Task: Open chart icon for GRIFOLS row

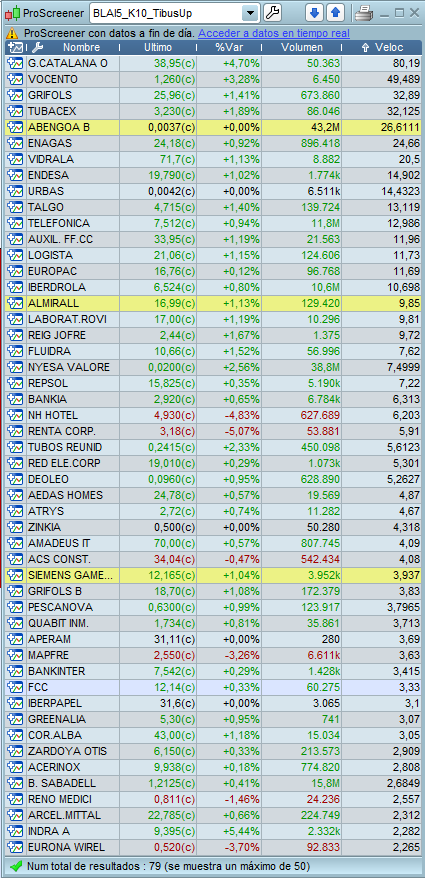Action: pos(14,95)
